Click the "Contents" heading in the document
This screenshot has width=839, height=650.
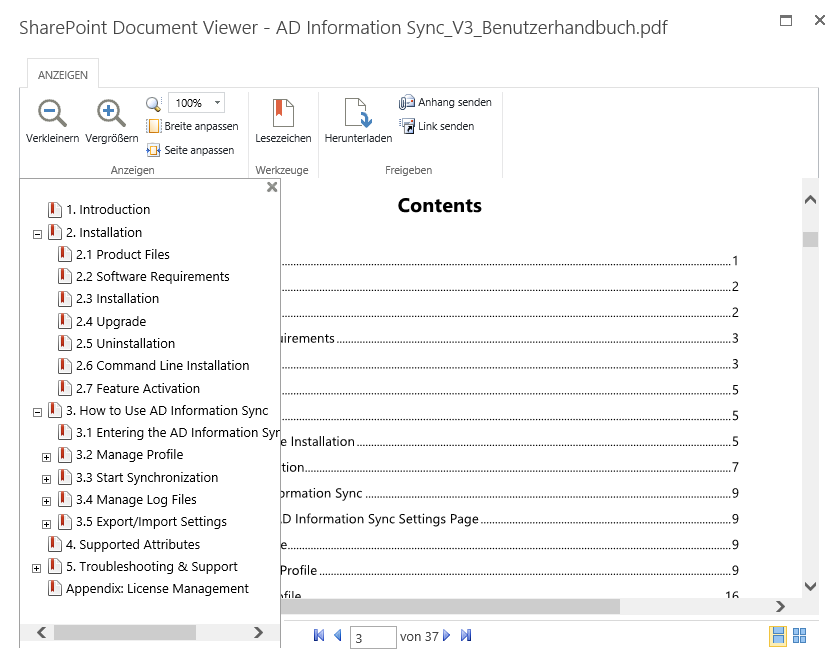pyautogui.click(x=439, y=206)
